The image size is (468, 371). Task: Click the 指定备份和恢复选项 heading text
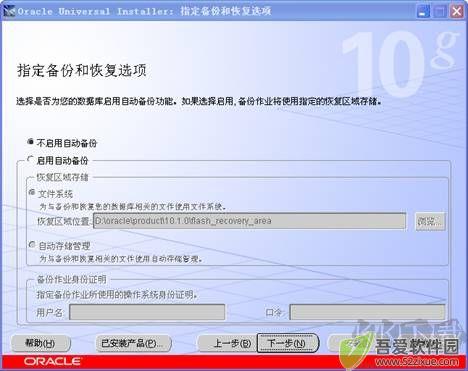click(x=82, y=71)
